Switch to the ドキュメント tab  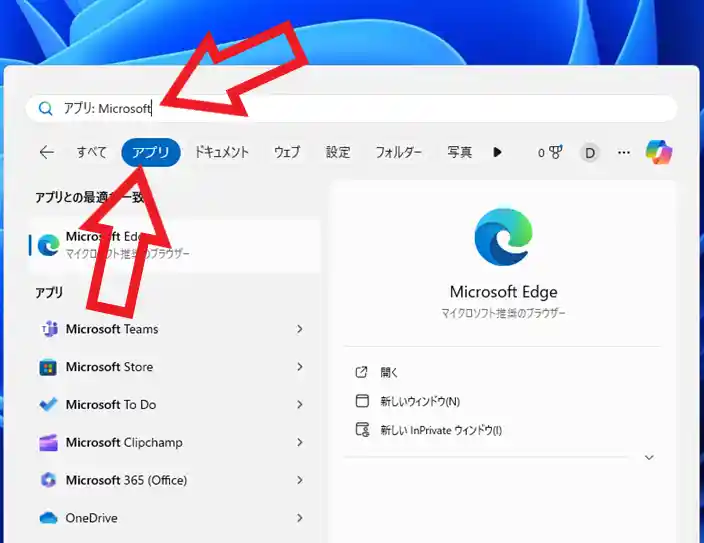coord(221,152)
